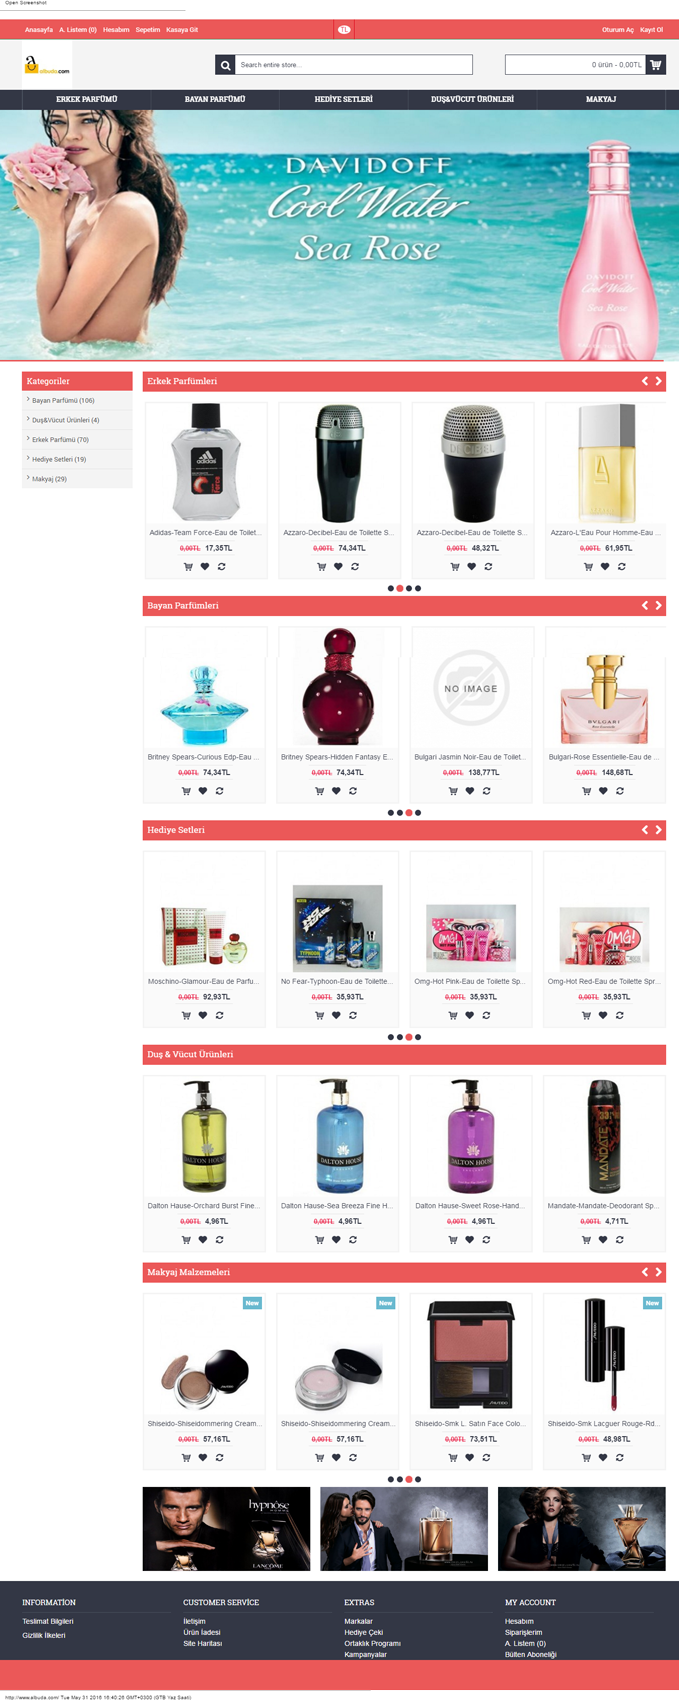Image resolution: width=679 pixels, height=1700 pixels.
Task: Select last pagination dot under Bayan Parfümleri
Action: pos(418,813)
